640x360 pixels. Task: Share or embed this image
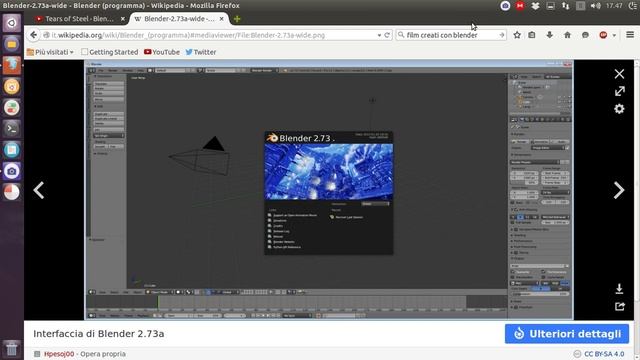tap(620, 306)
